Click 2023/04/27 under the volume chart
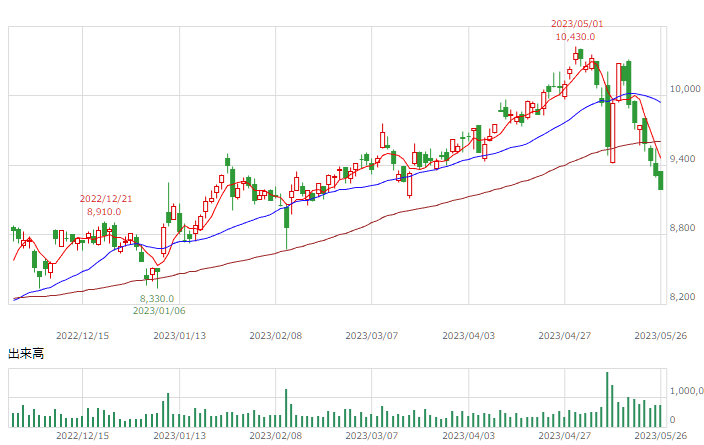Screen dimensions: 704x445 (565, 436)
